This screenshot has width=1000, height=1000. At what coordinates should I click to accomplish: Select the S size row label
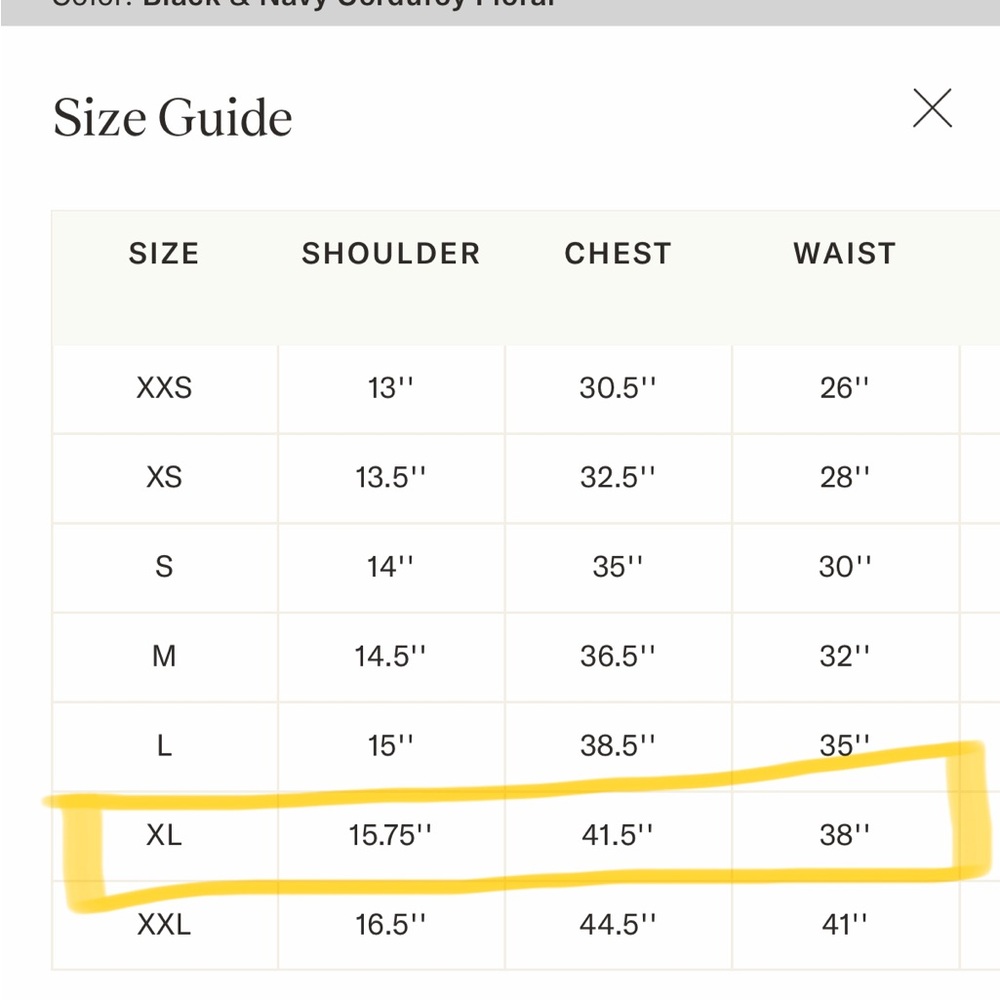(164, 566)
